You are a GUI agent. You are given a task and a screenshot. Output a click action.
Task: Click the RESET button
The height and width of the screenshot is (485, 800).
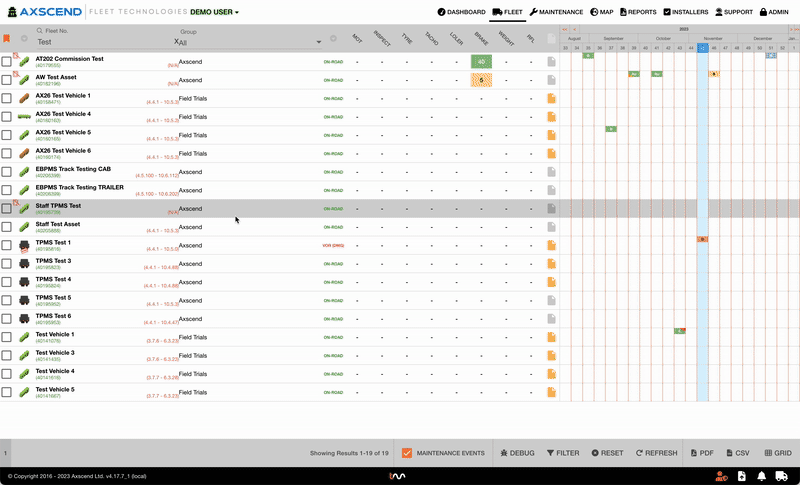tap(607, 453)
